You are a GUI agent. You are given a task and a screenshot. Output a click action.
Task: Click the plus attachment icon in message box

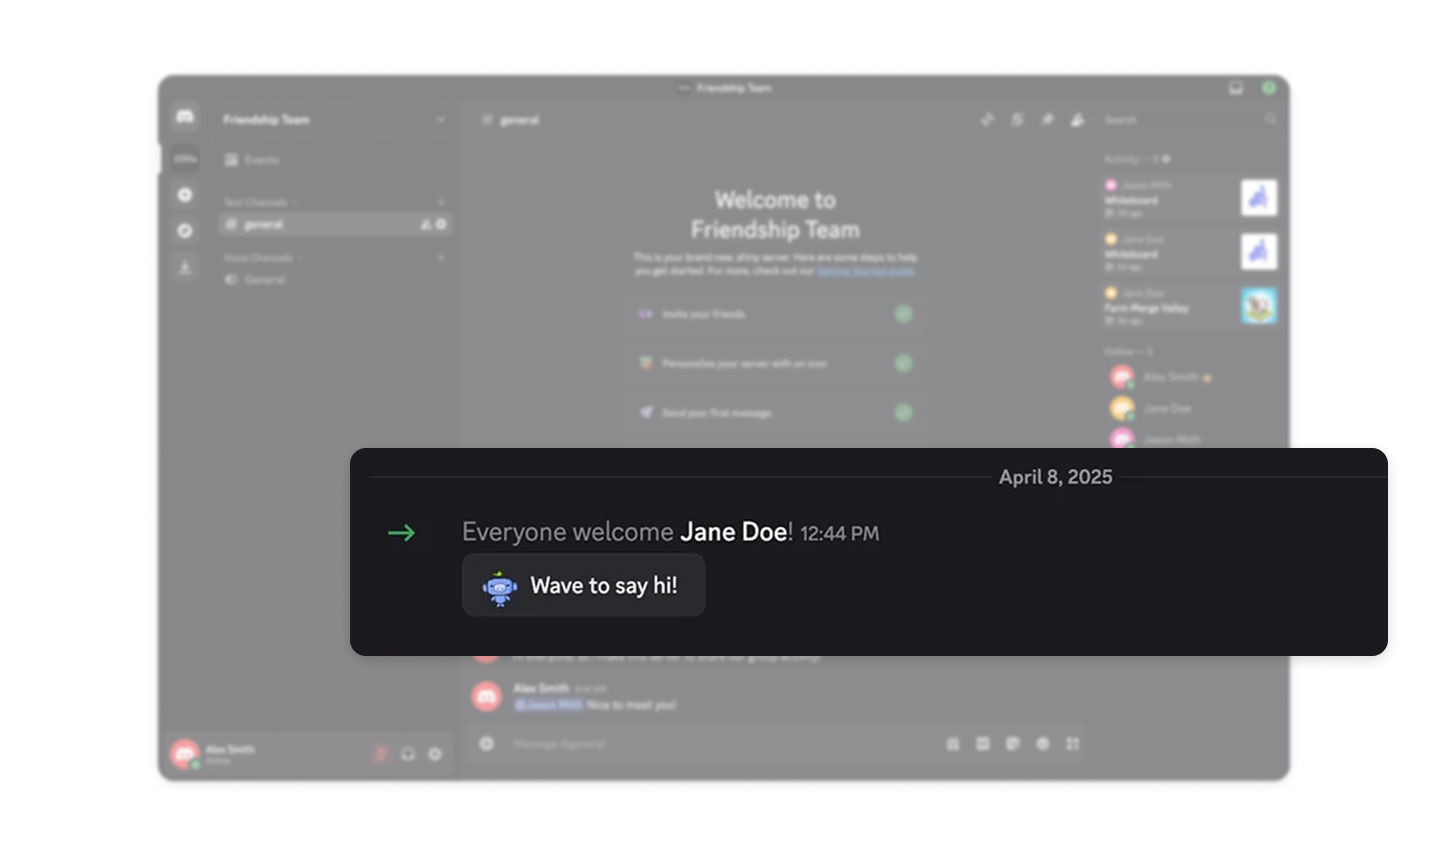coord(487,743)
